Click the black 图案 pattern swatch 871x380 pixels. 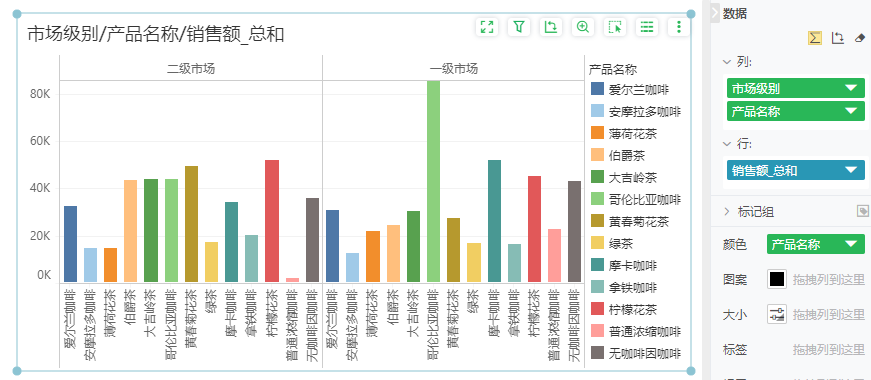click(777, 279)
